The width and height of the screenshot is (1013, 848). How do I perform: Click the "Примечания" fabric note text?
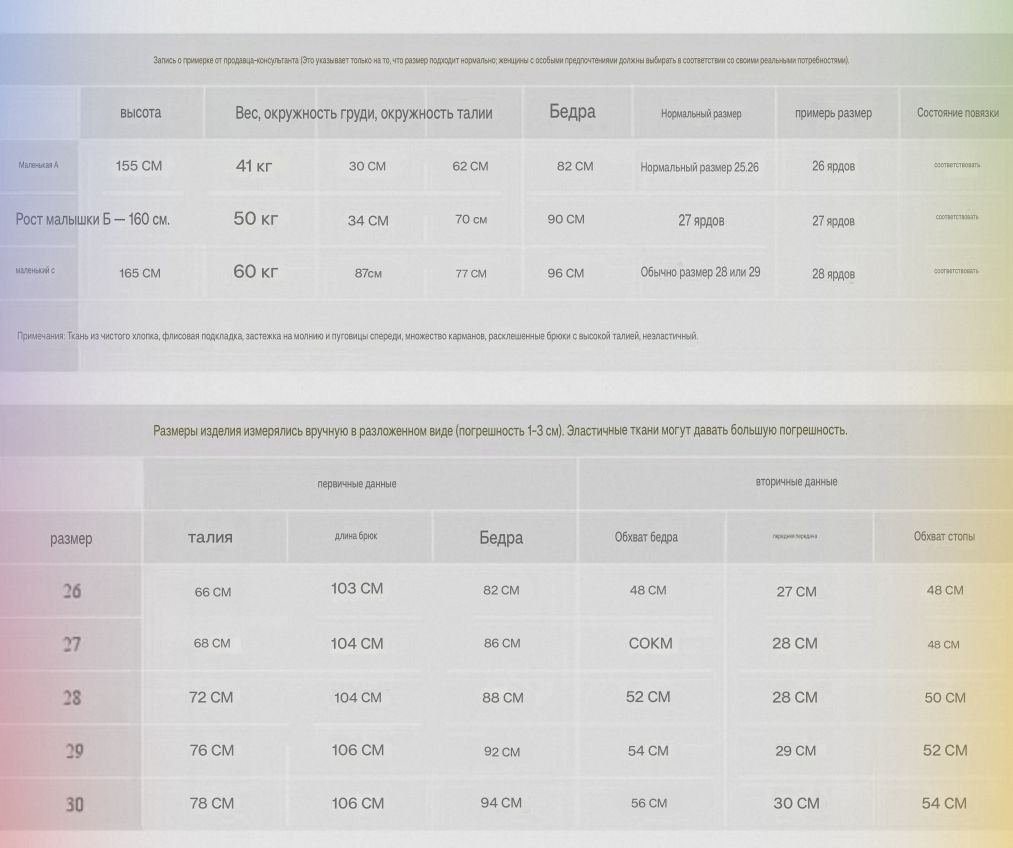(357, 336)
